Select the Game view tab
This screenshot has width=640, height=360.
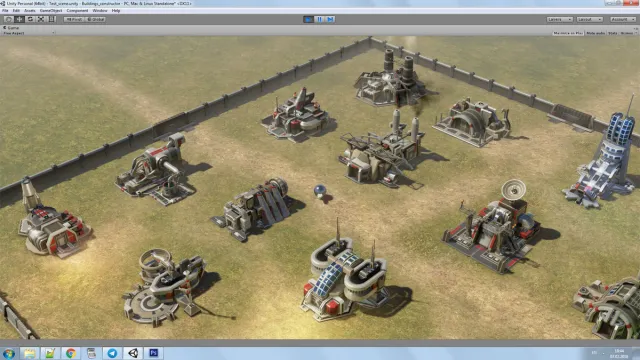[x=11, y=28]
